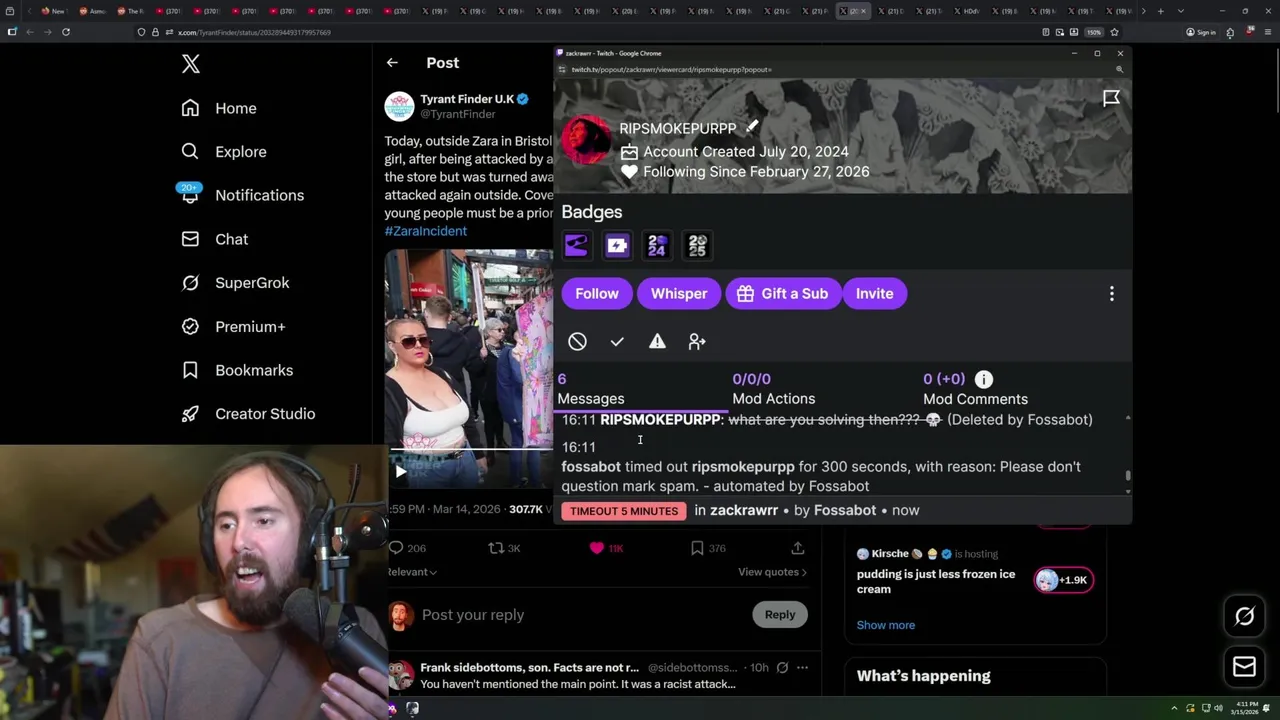The image size is (1280, 720).
Task: Click the +1.9K listeners badge
Action: [1064, 580]
